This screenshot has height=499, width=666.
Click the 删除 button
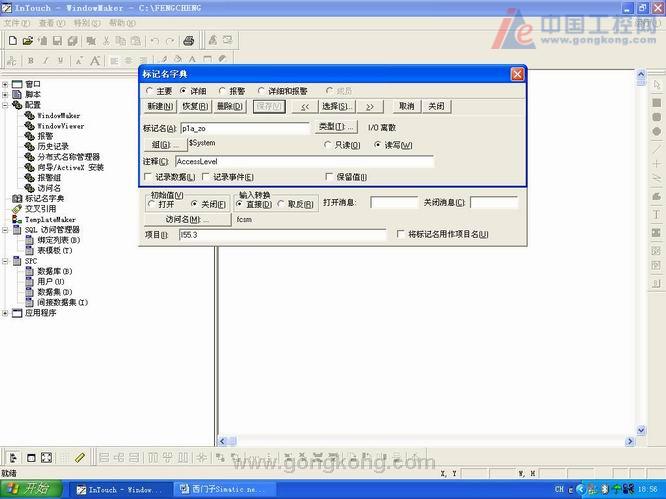tap(230, 106)
